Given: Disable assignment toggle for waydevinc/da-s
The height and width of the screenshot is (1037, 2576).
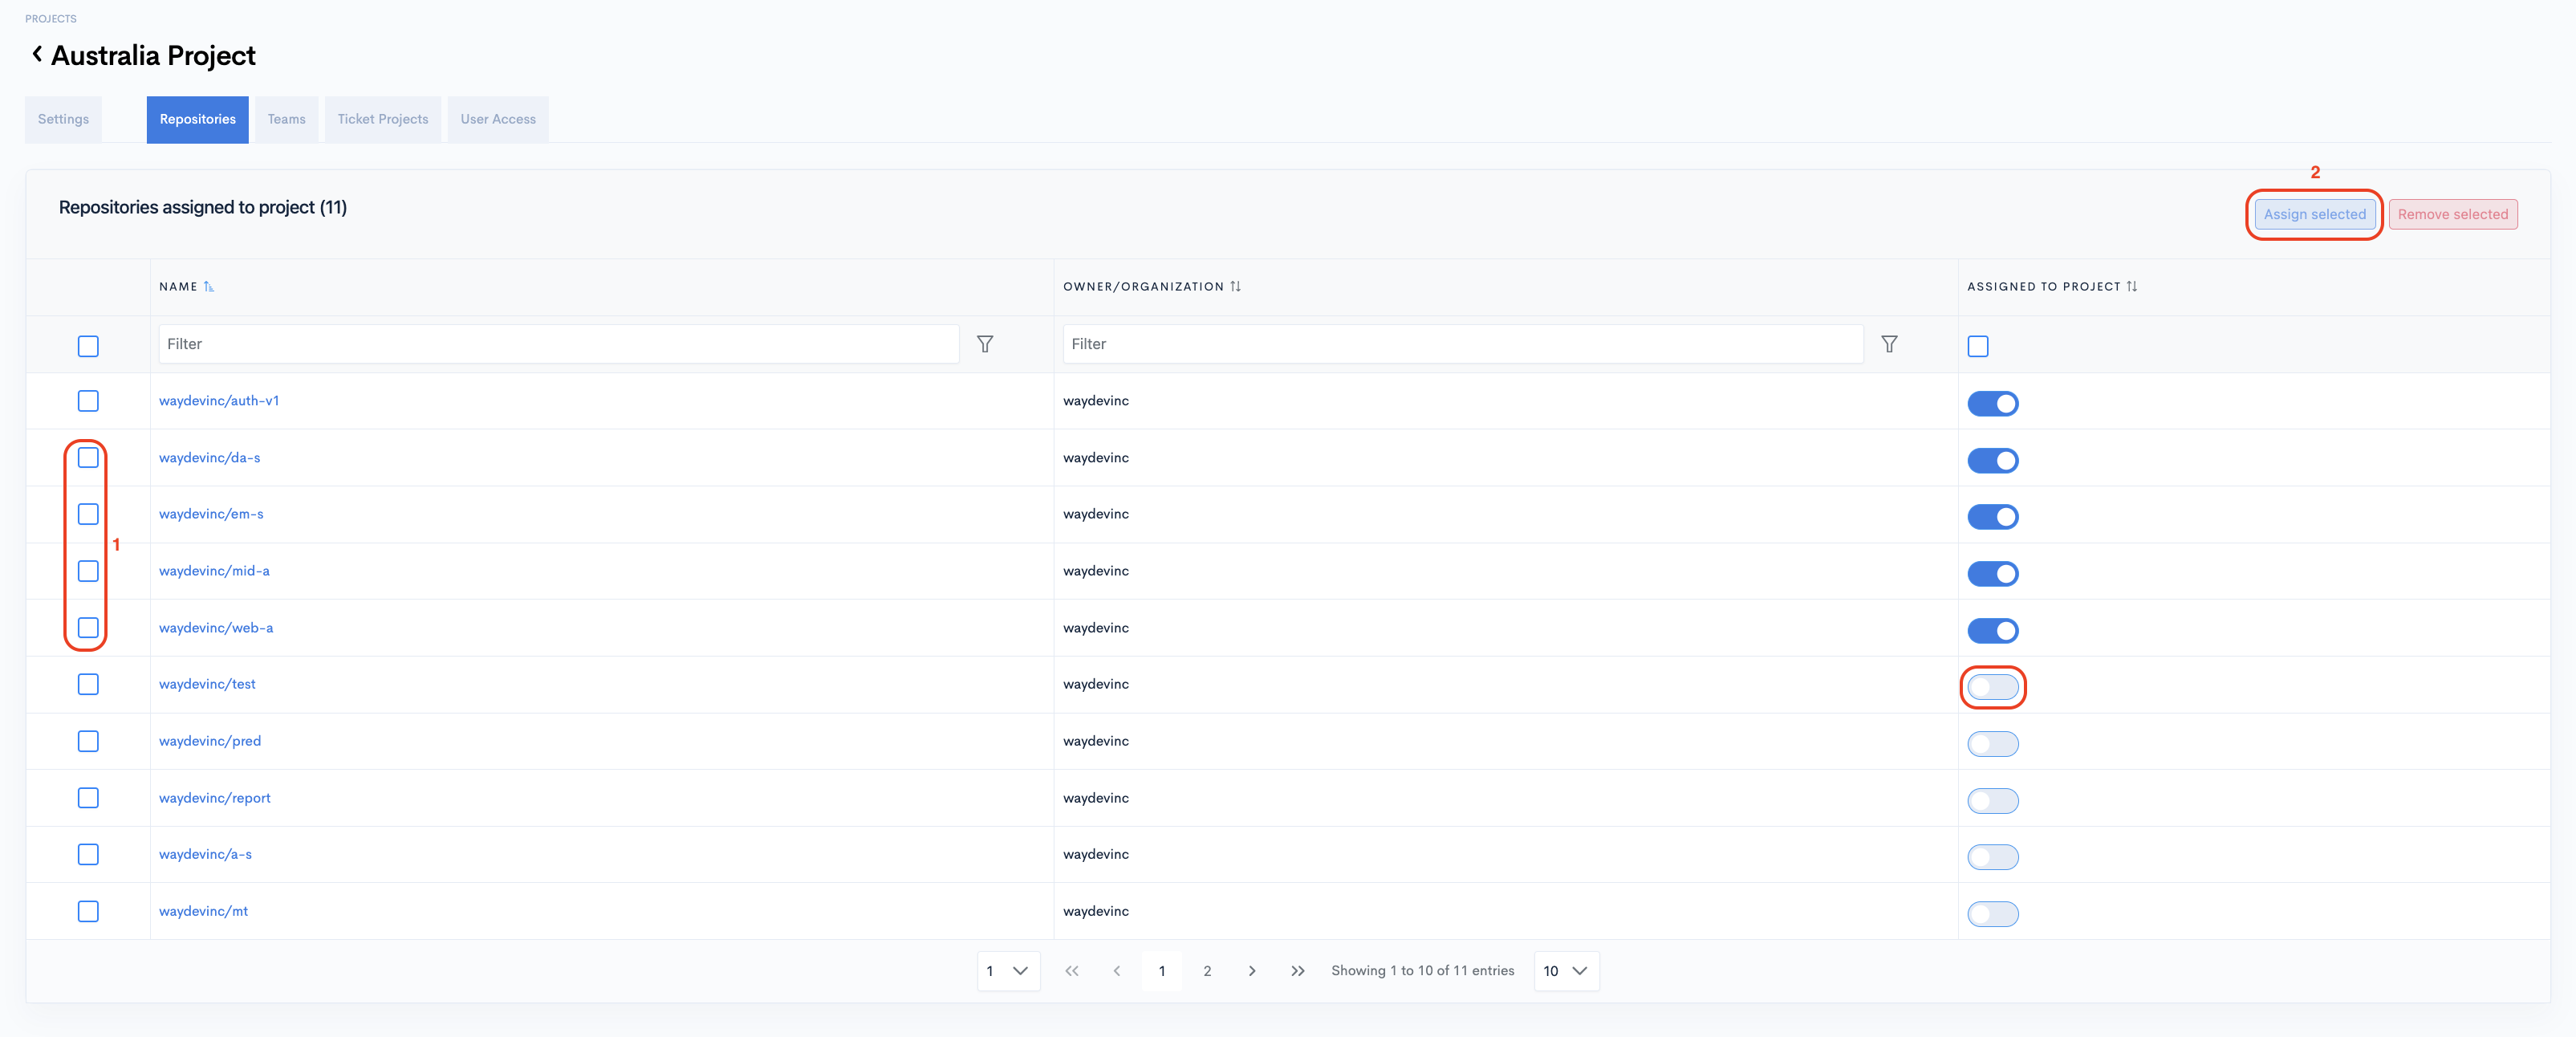Looking at the screenshot, I should pos(1993,461).
